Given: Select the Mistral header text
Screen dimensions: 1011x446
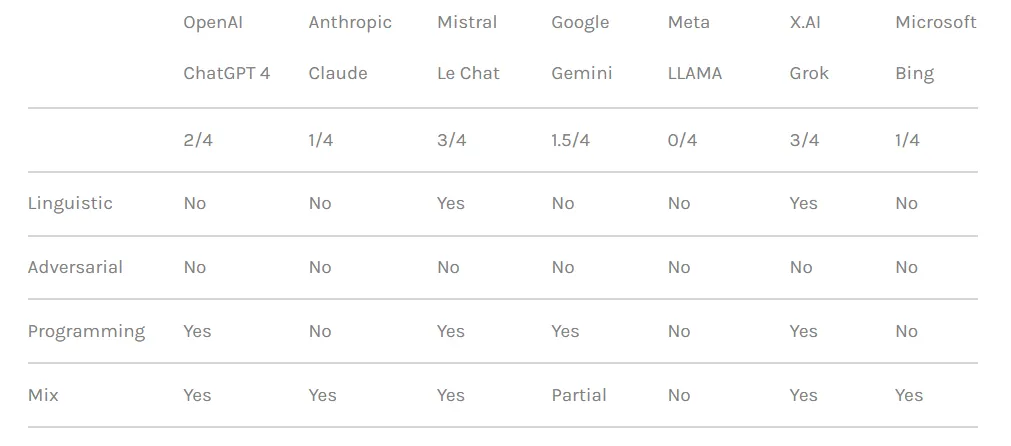Looking at the screenshot, I should [x=466, y=22].
